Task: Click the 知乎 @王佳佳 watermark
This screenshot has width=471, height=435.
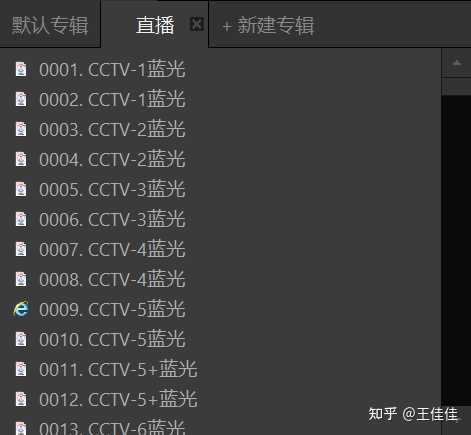Action: click(413, 414)
